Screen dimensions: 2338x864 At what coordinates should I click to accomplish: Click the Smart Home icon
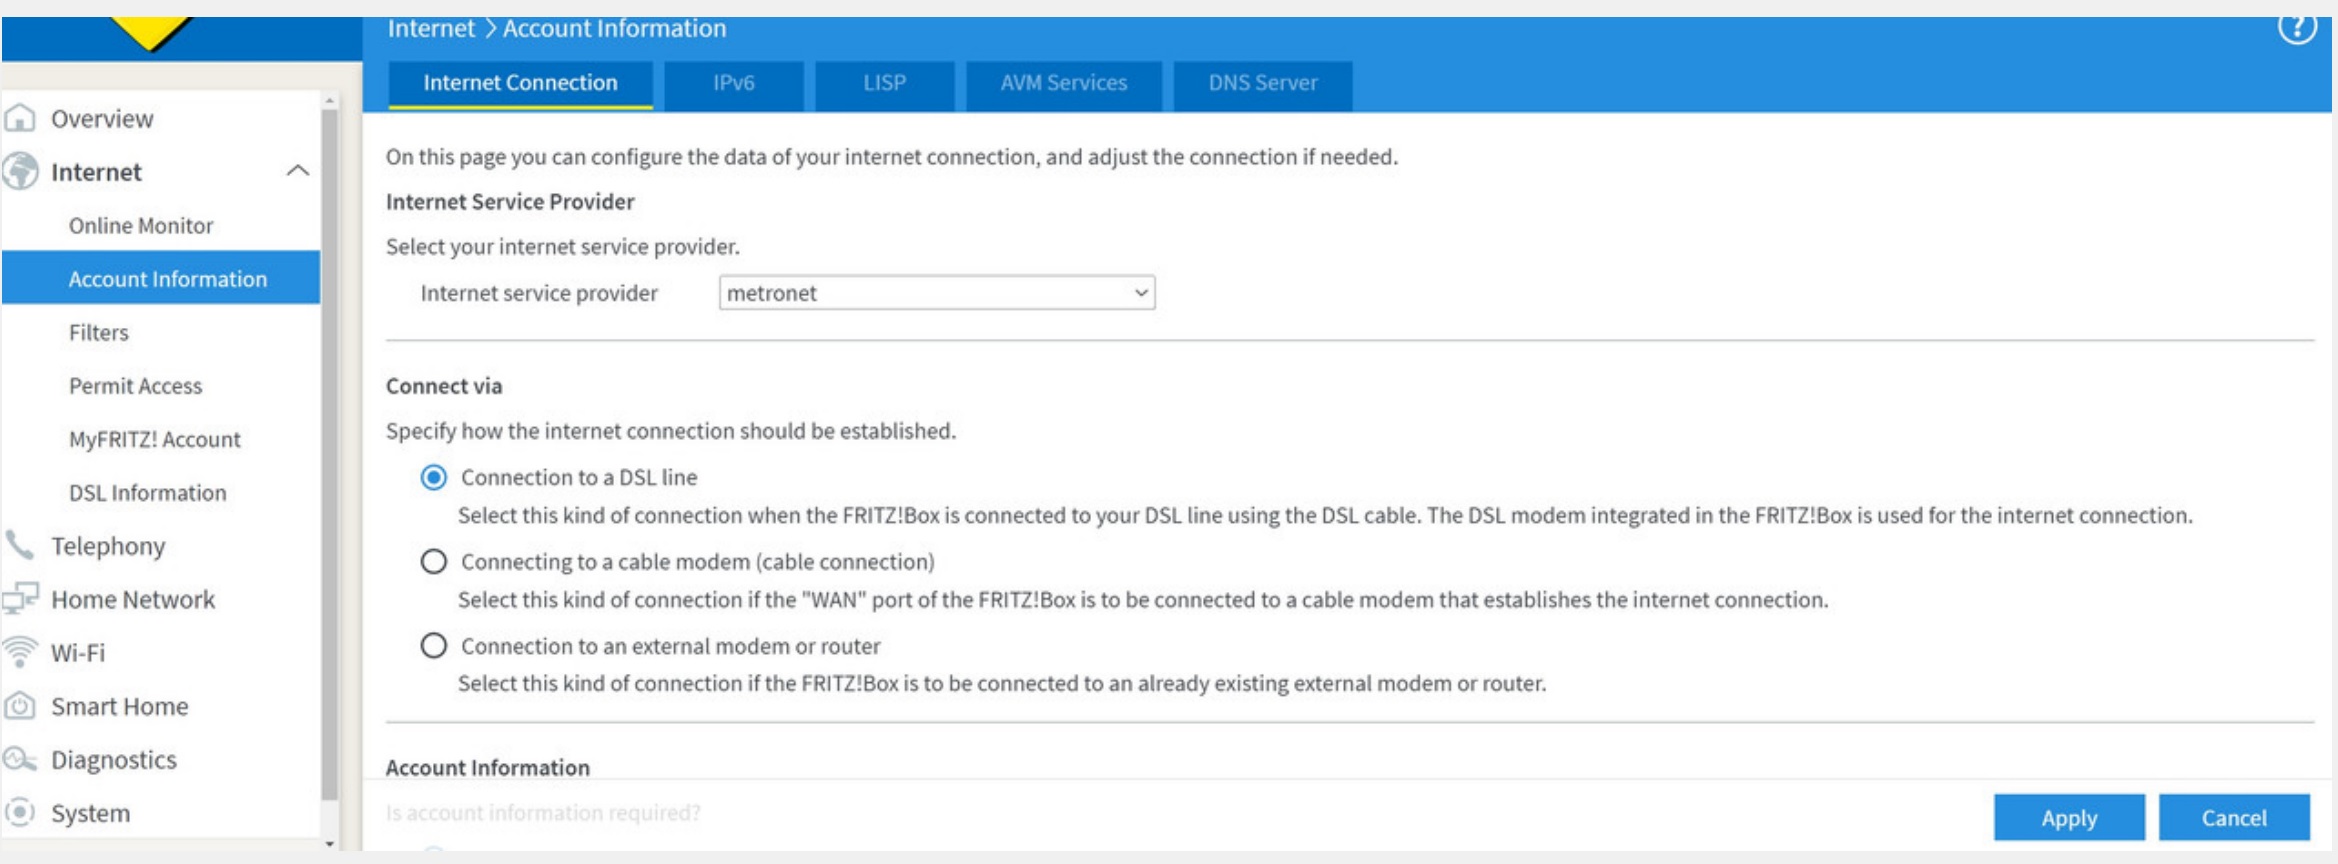pos(20,706)
